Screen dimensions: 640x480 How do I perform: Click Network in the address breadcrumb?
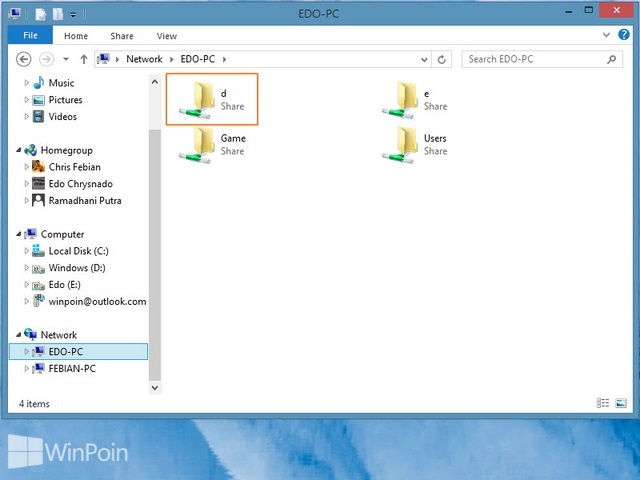(x=144, y=59)
